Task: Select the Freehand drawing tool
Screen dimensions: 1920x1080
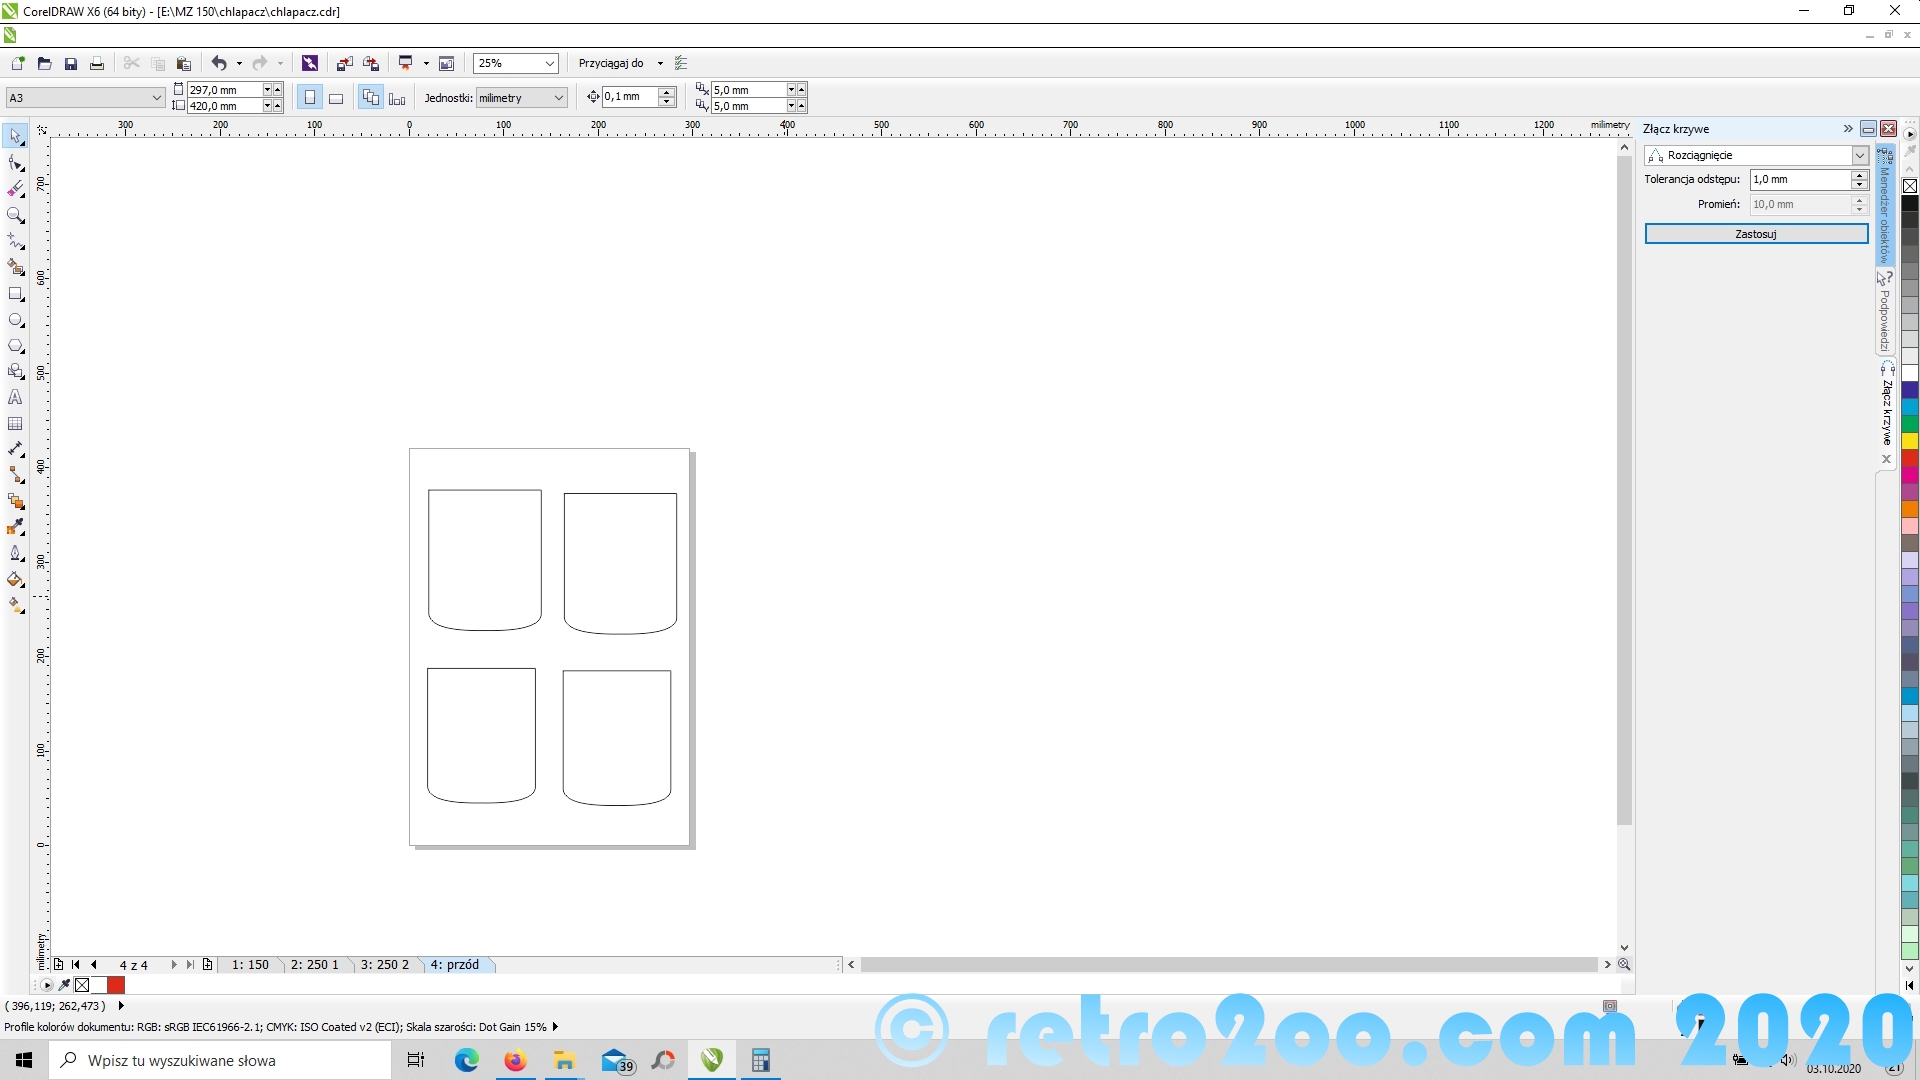Action: pyautogui.click(x=16, y=242)
